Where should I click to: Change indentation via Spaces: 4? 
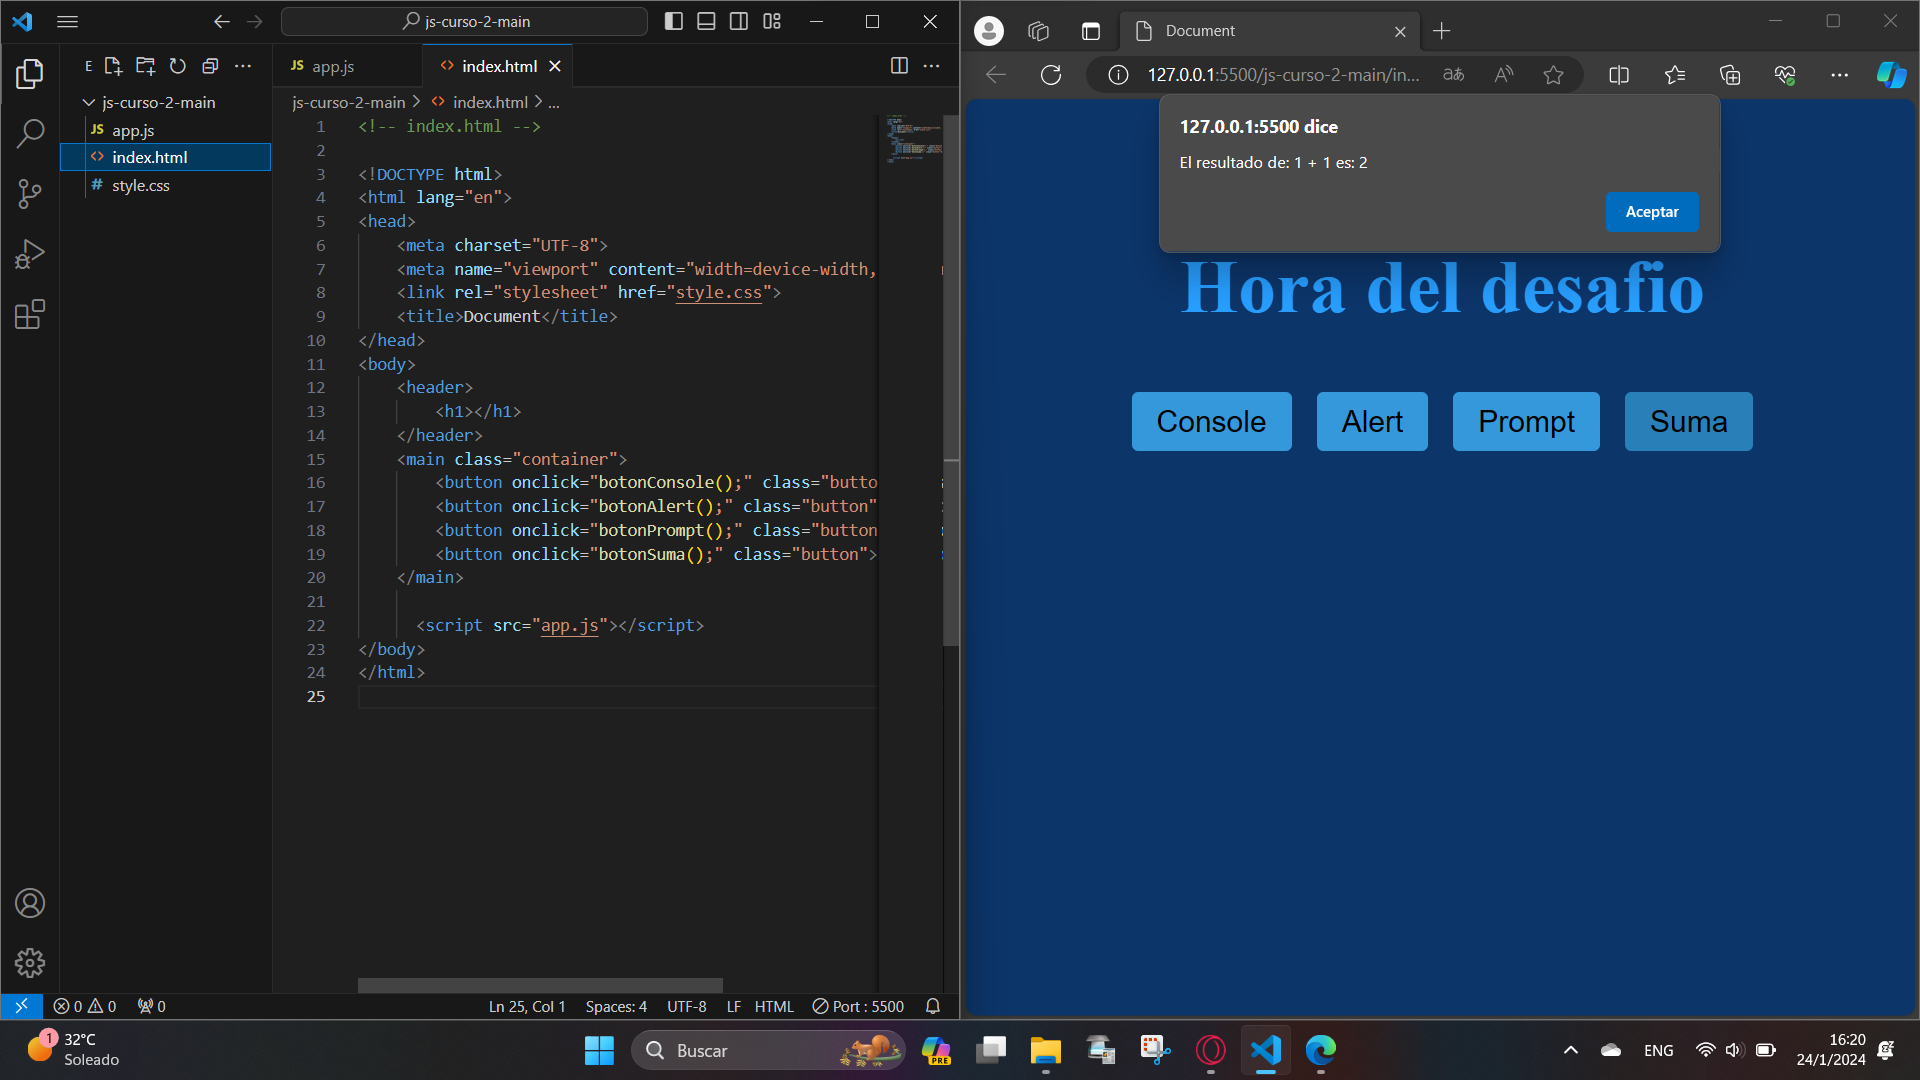(616, 1006)
